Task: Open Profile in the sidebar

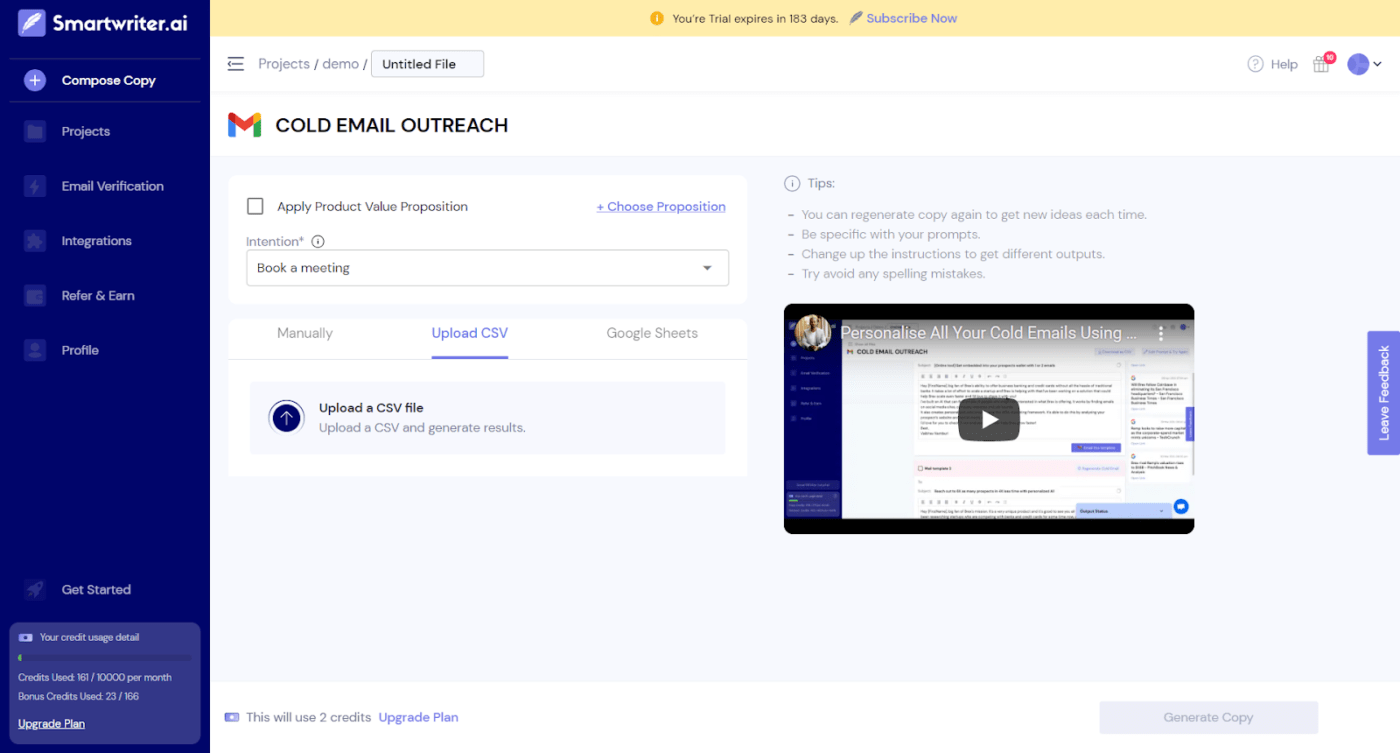Action: (x=80, y=350)
